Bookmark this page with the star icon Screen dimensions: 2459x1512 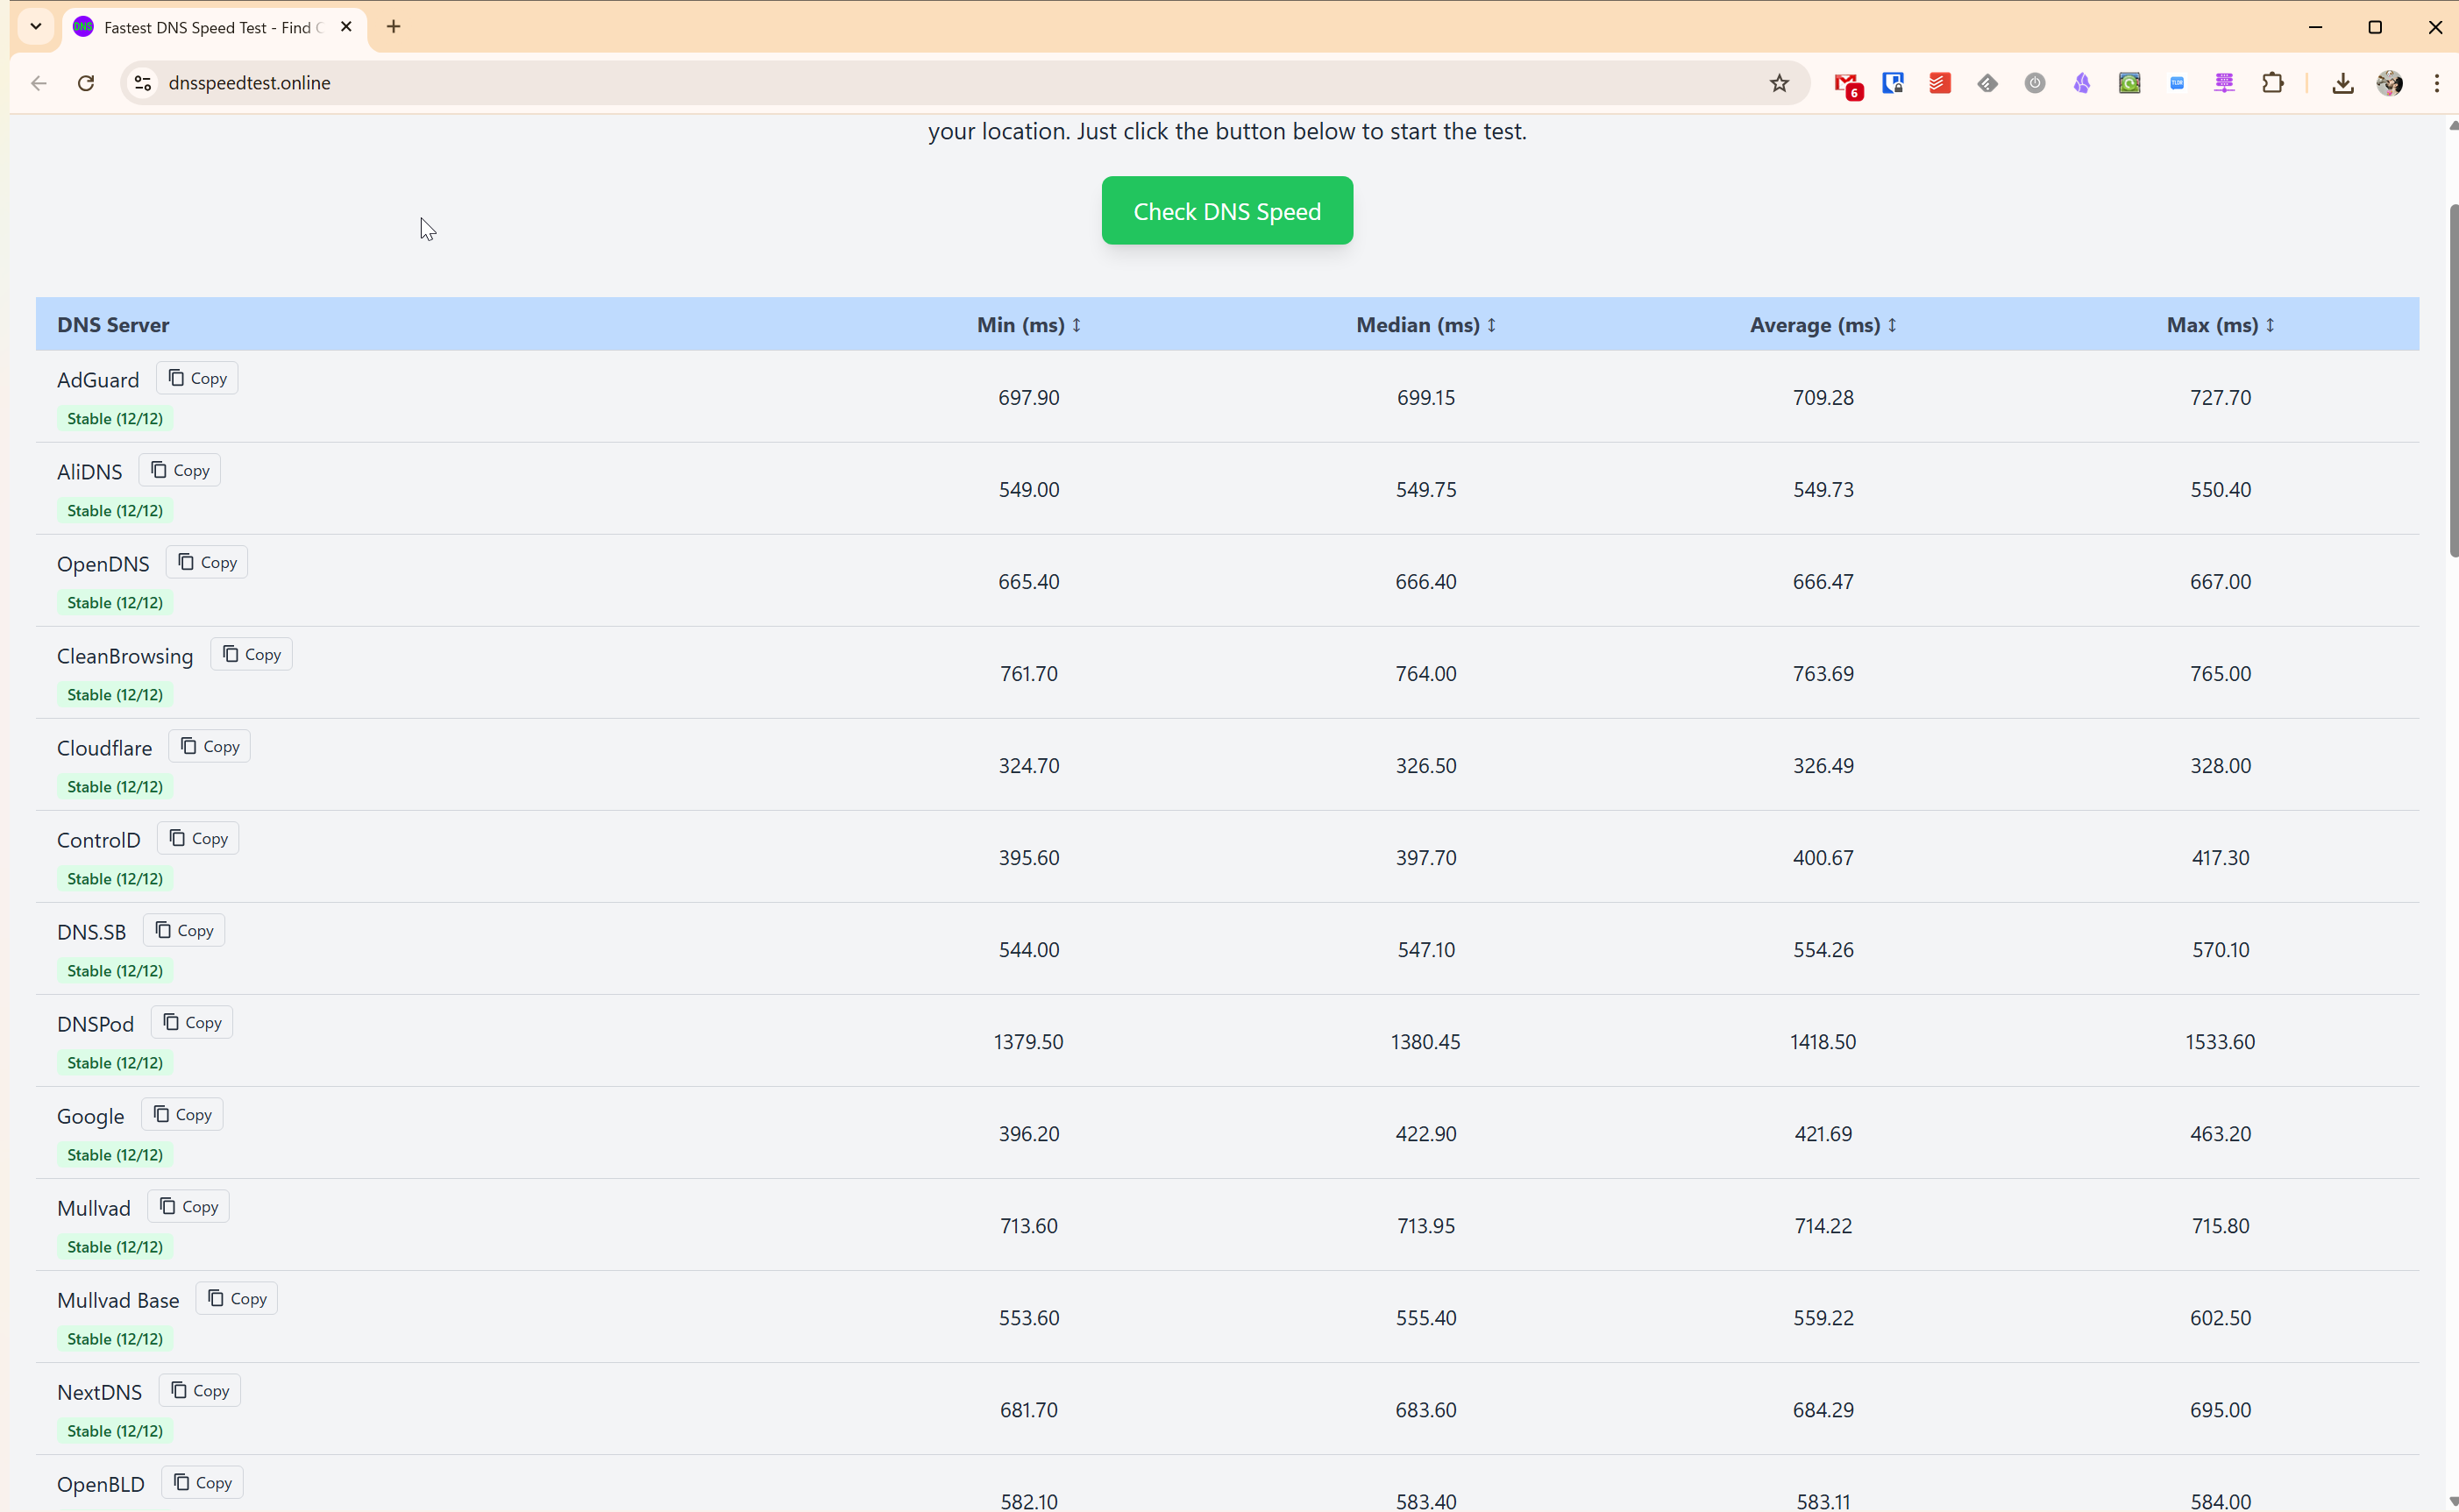1778,83
